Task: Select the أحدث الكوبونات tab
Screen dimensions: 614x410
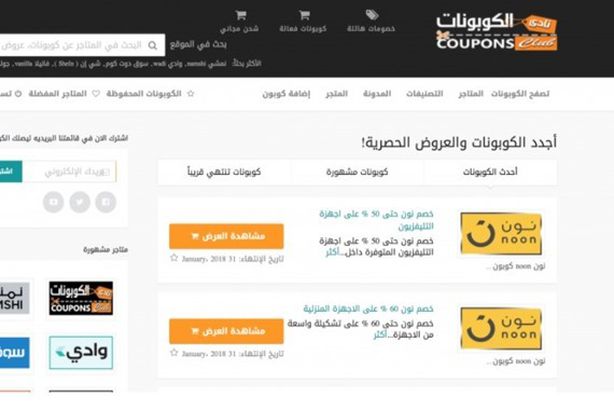Action: [x=490, y=172]
